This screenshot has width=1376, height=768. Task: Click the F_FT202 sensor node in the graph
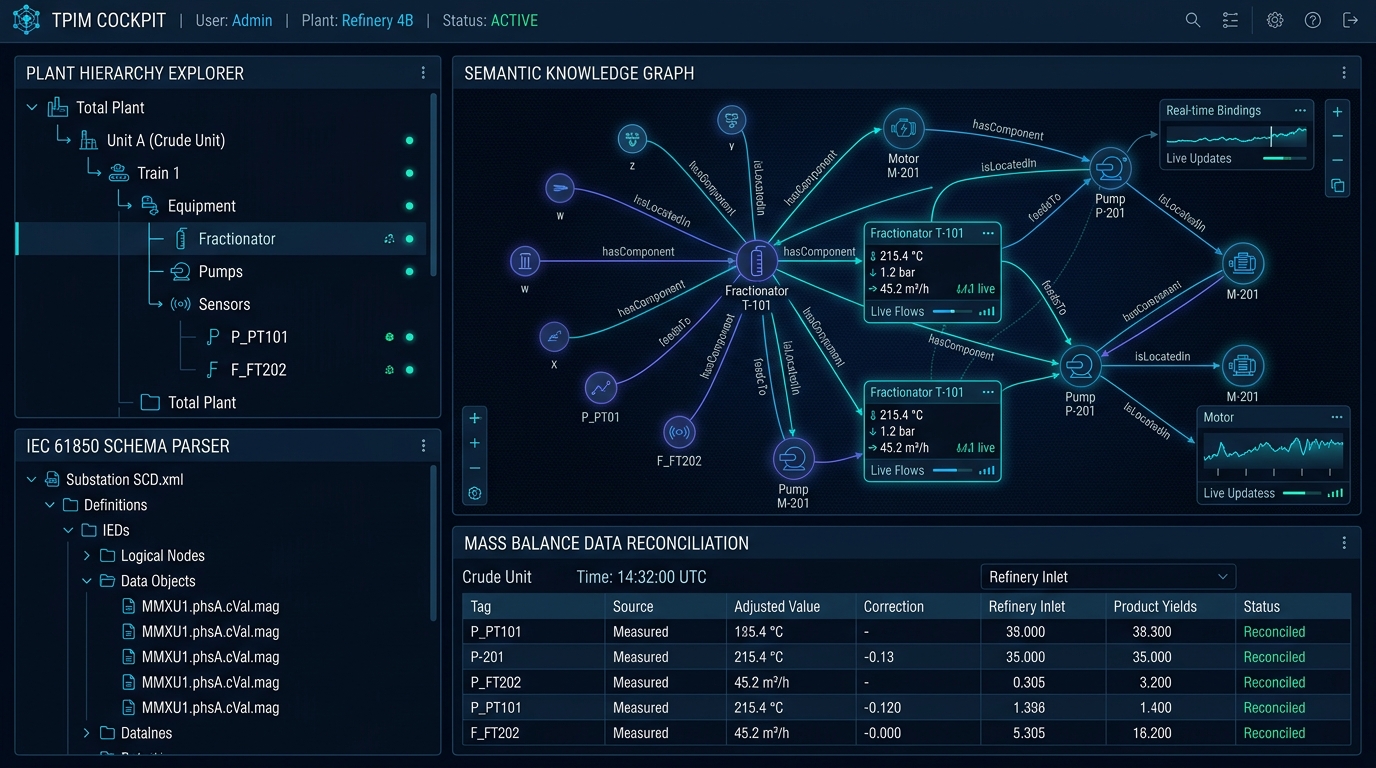click(x=680, y=433)
